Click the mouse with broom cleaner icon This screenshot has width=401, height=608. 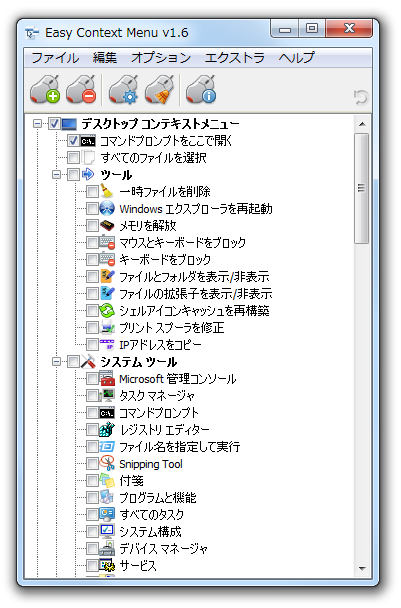[x=159, y=90]
